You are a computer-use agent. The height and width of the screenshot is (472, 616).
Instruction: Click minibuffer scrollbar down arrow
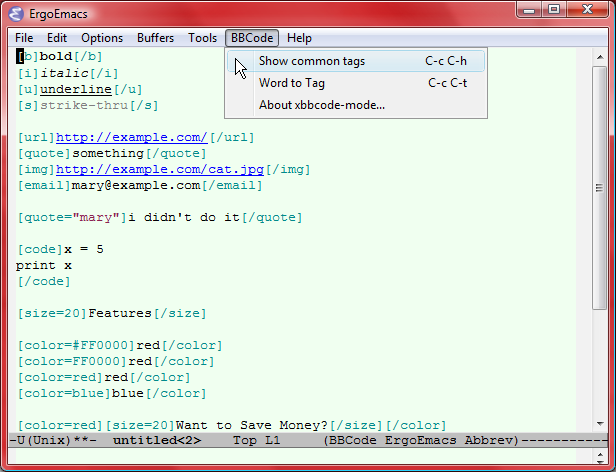pyautogui.click(x=600, y=462)
